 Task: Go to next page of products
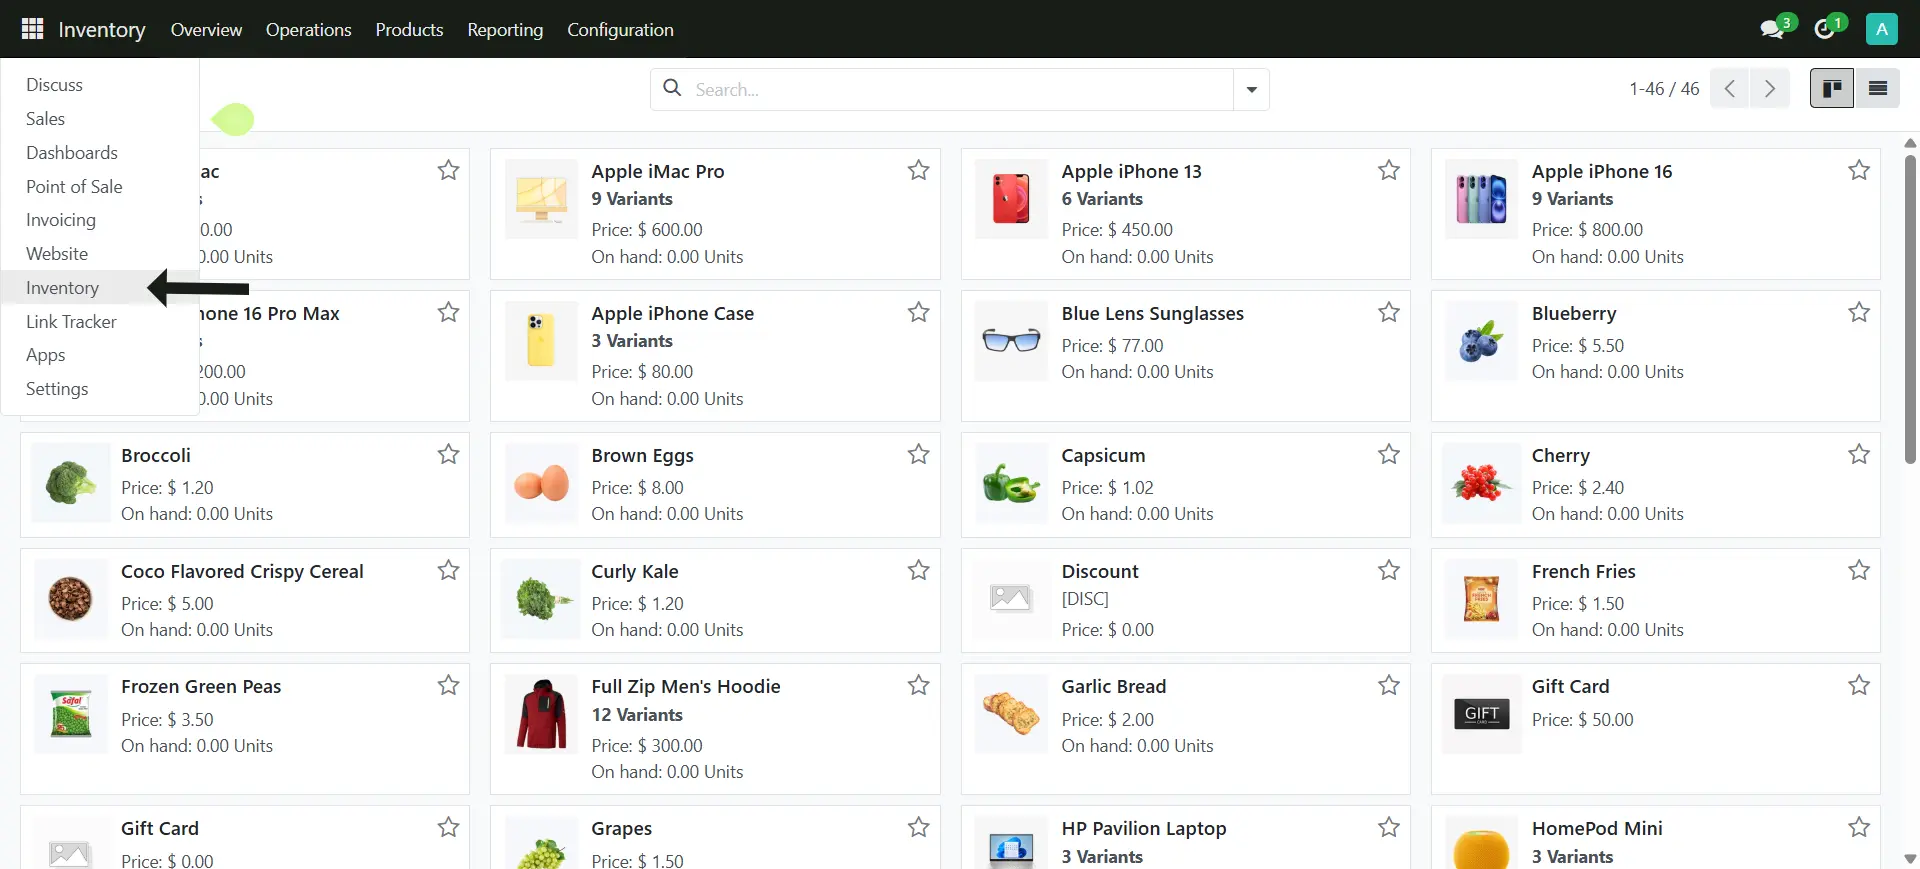[x=1769, y=89]
